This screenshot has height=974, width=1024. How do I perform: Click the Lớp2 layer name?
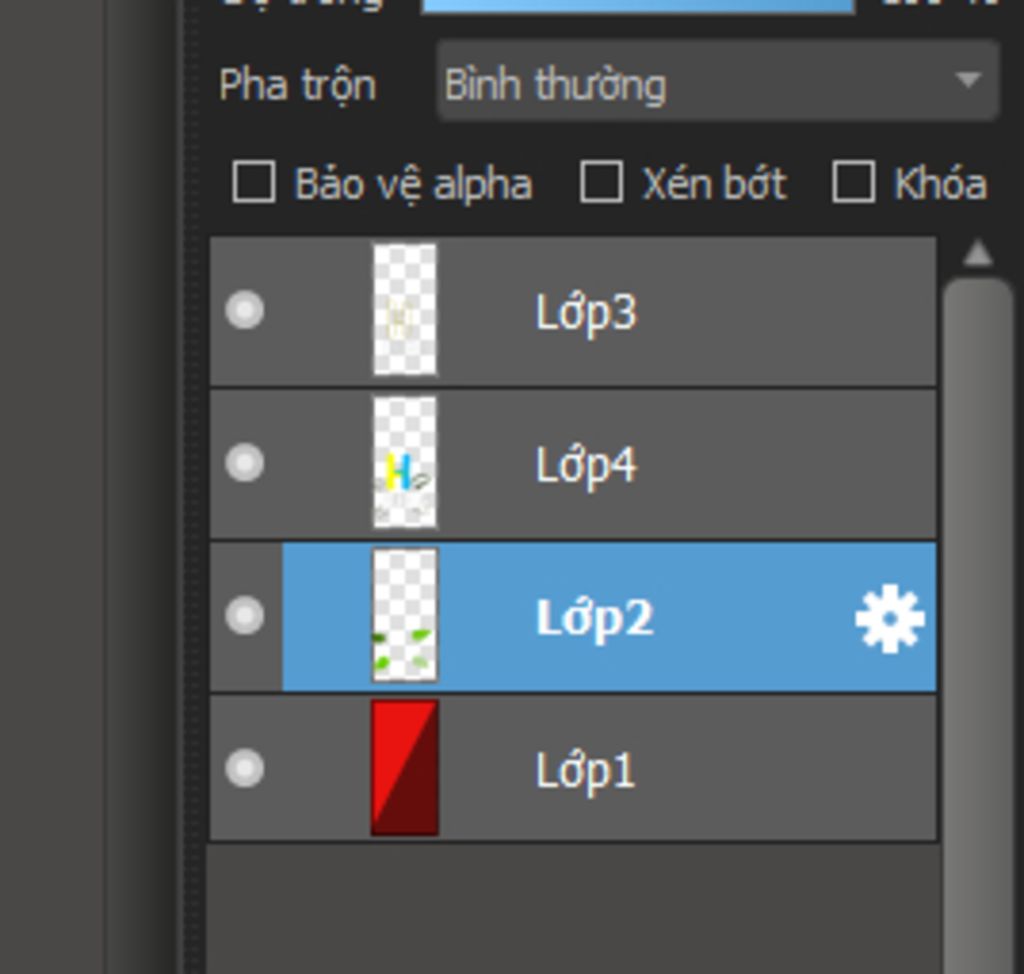594,618
